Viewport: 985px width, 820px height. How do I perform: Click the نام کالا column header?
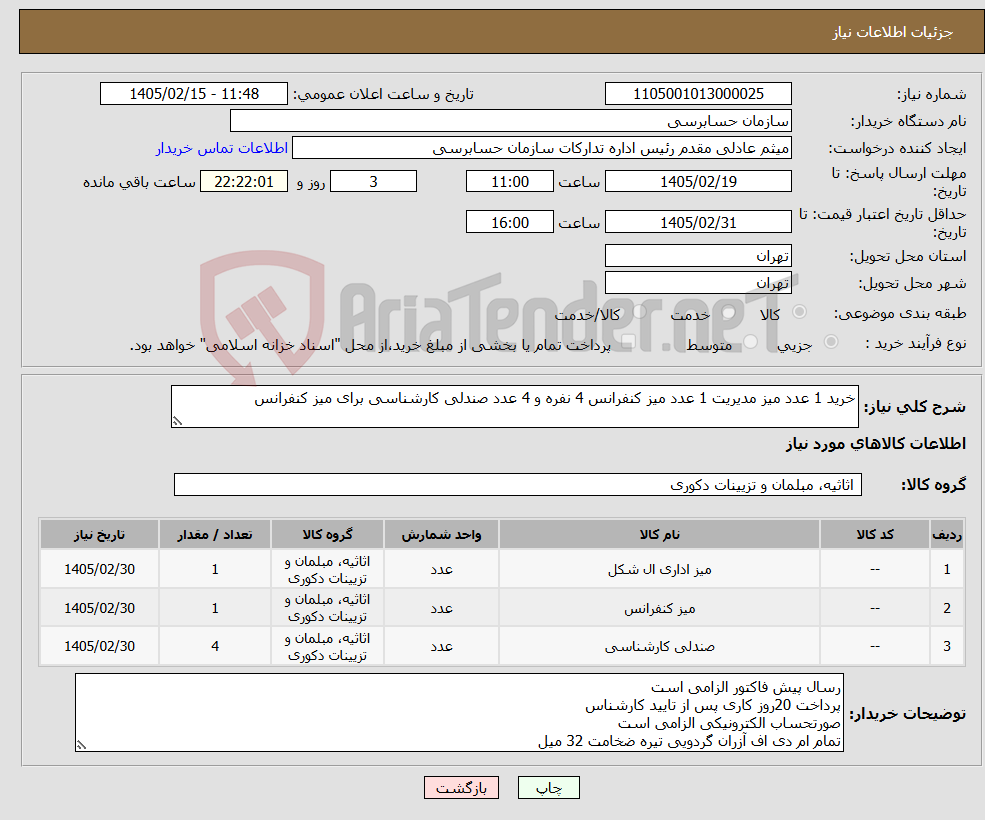point(659,534)
